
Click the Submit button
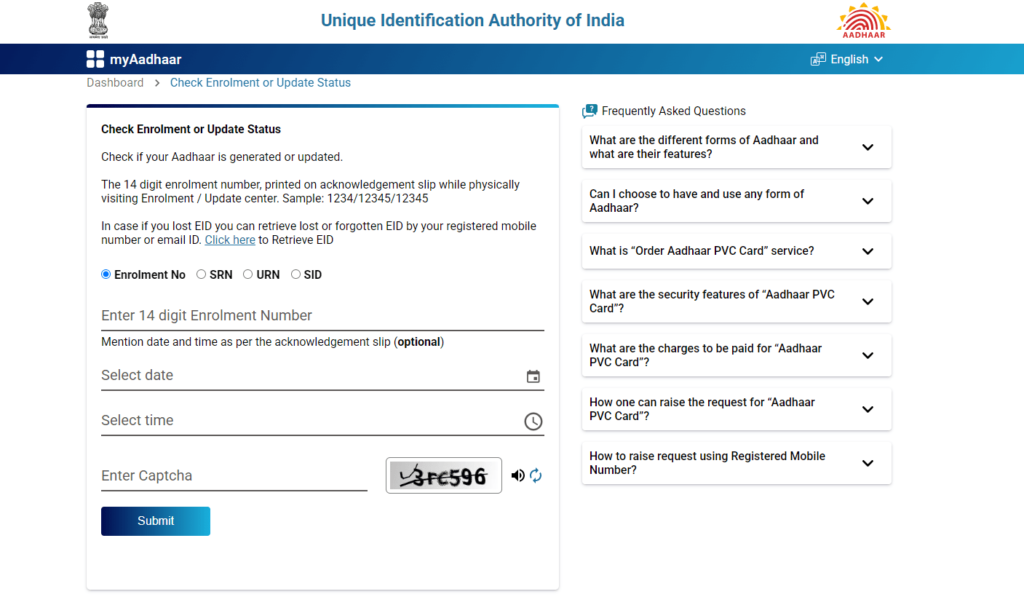click(x=155, y=521)
